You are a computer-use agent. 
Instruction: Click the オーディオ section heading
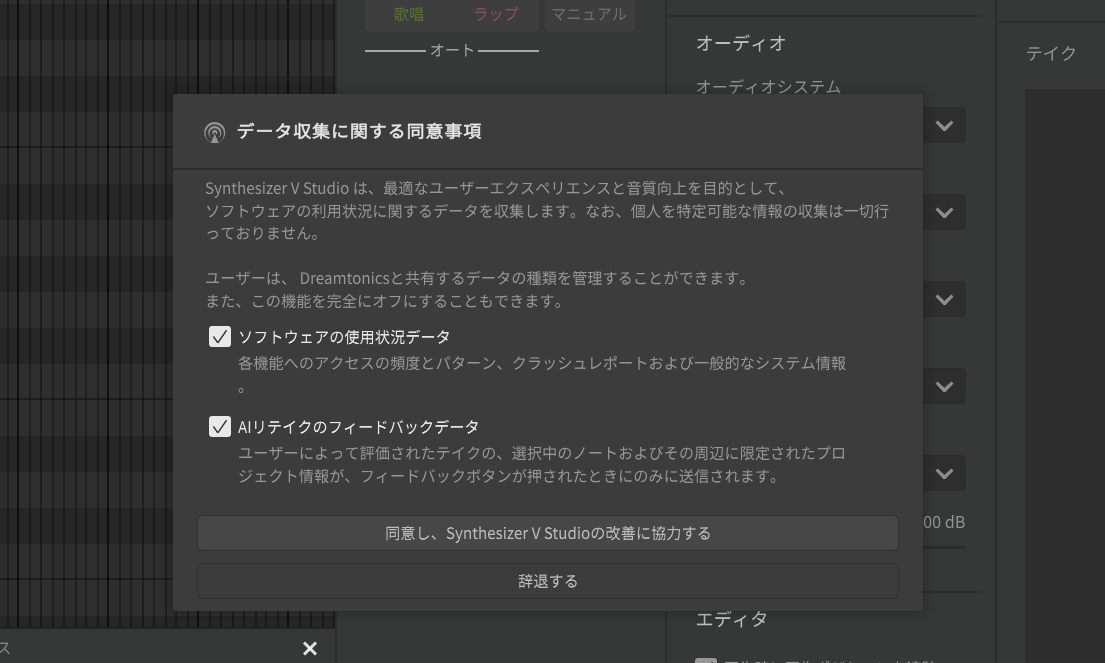click(741, 44)
